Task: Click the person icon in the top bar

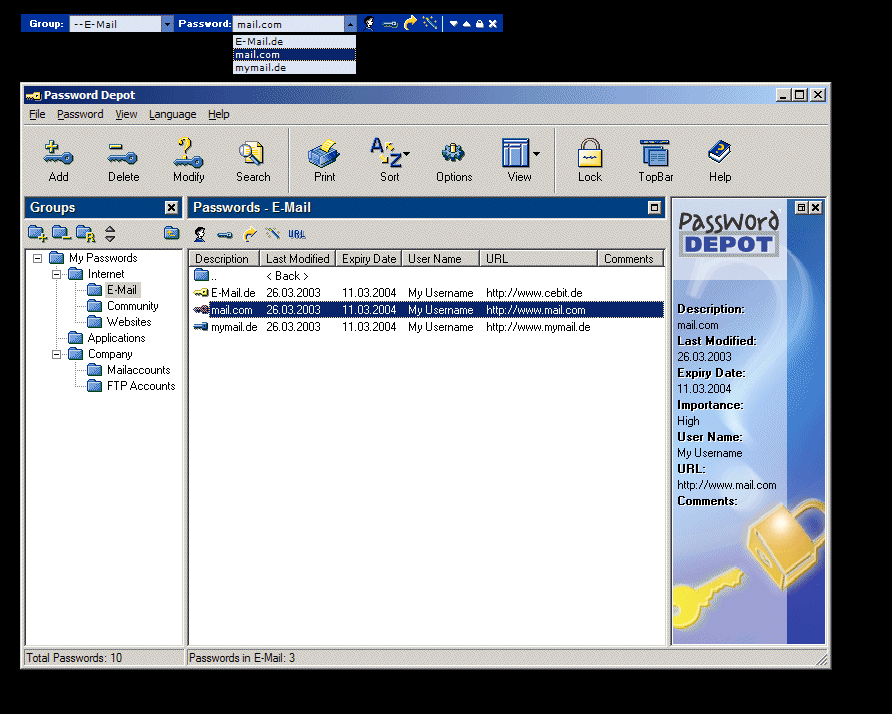Action: pos(369,23)
